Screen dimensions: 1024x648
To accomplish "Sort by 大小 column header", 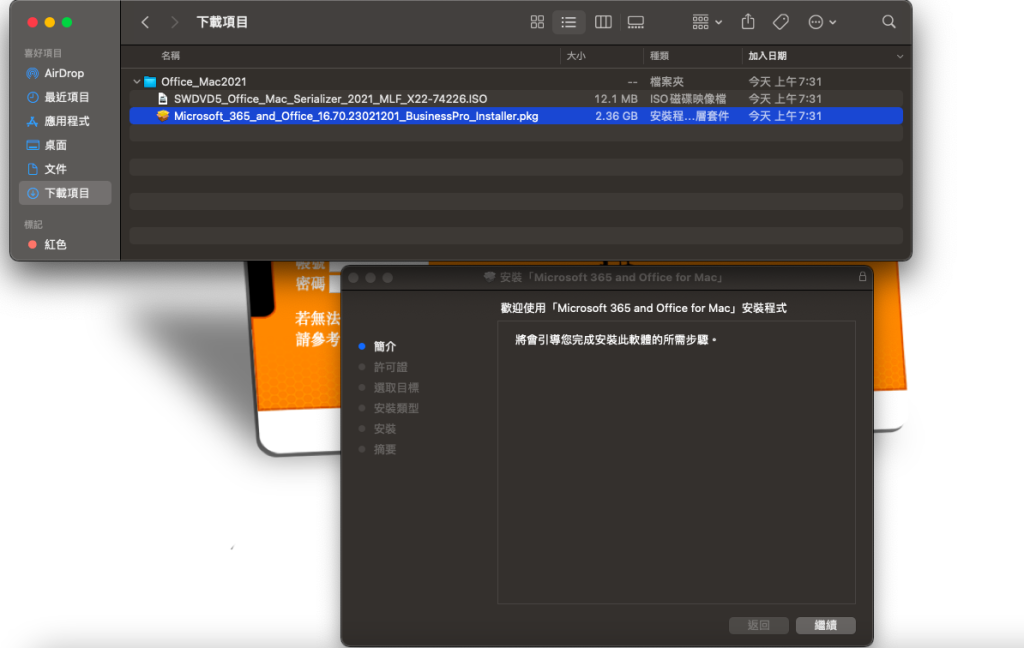I will (x=576, y=56).
